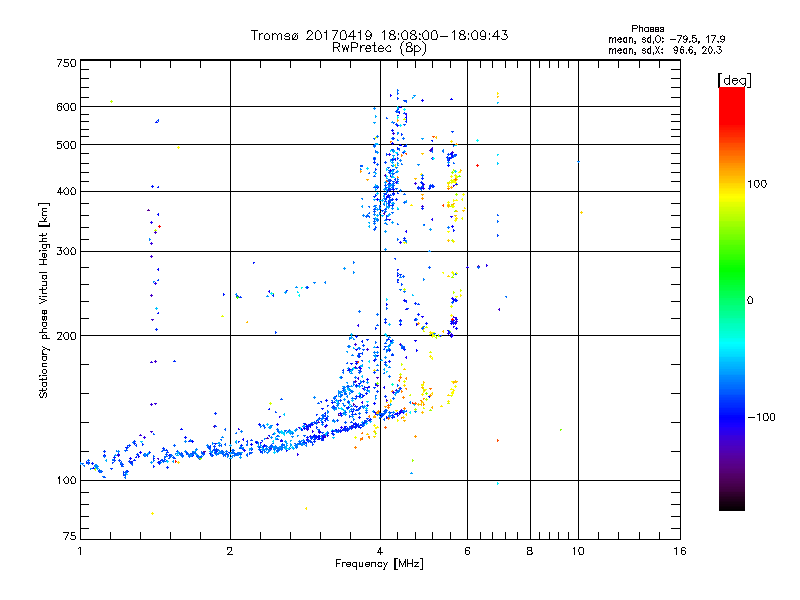Click the y-axis label '200'

pyautogui.click(x=66, y=336)
